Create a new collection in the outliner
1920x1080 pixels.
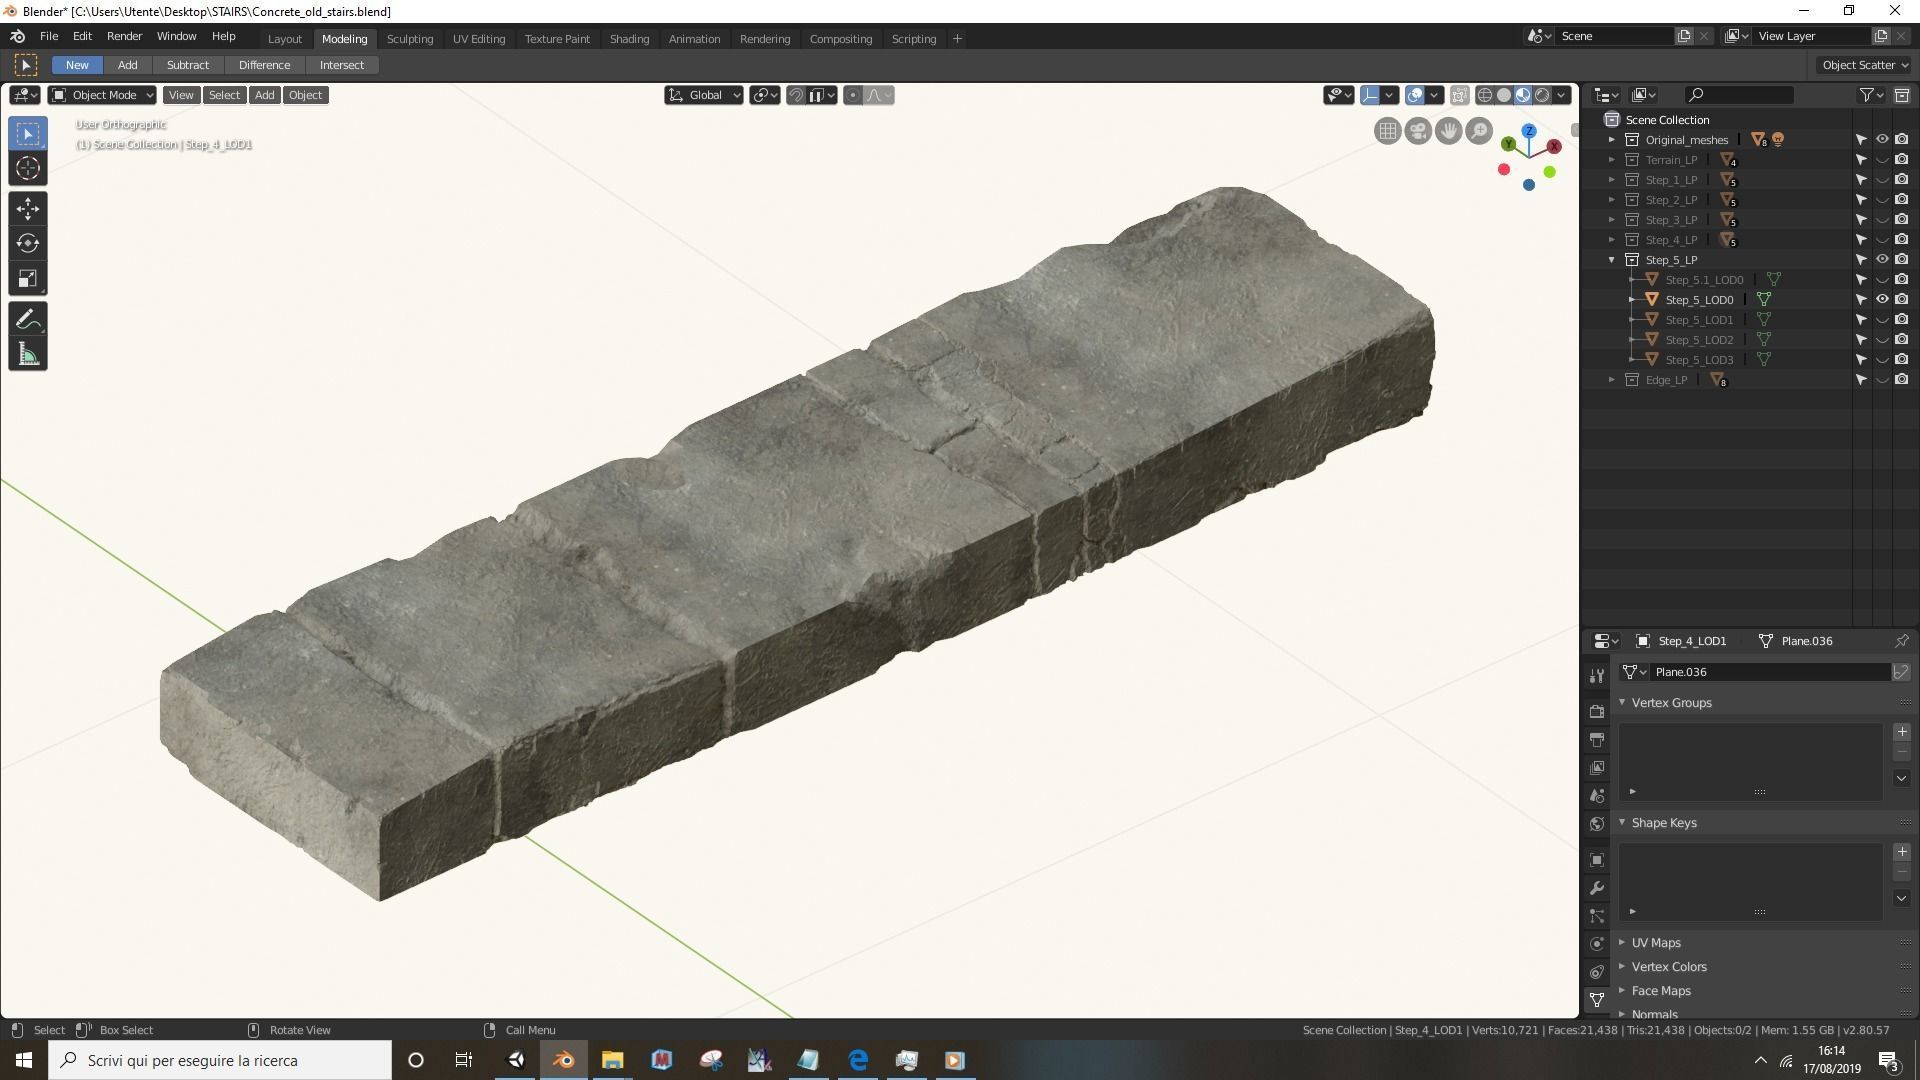[1902, 95]
